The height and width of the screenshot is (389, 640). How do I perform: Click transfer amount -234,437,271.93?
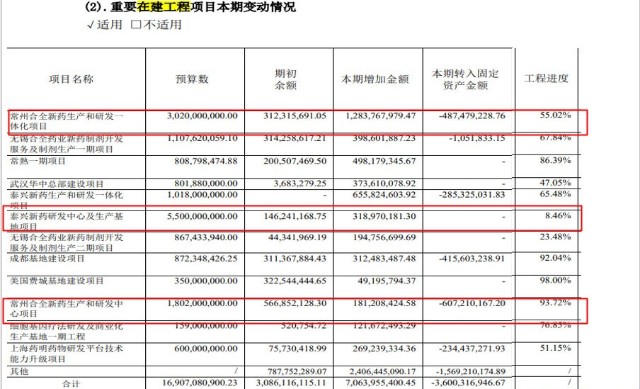point(472,349)
